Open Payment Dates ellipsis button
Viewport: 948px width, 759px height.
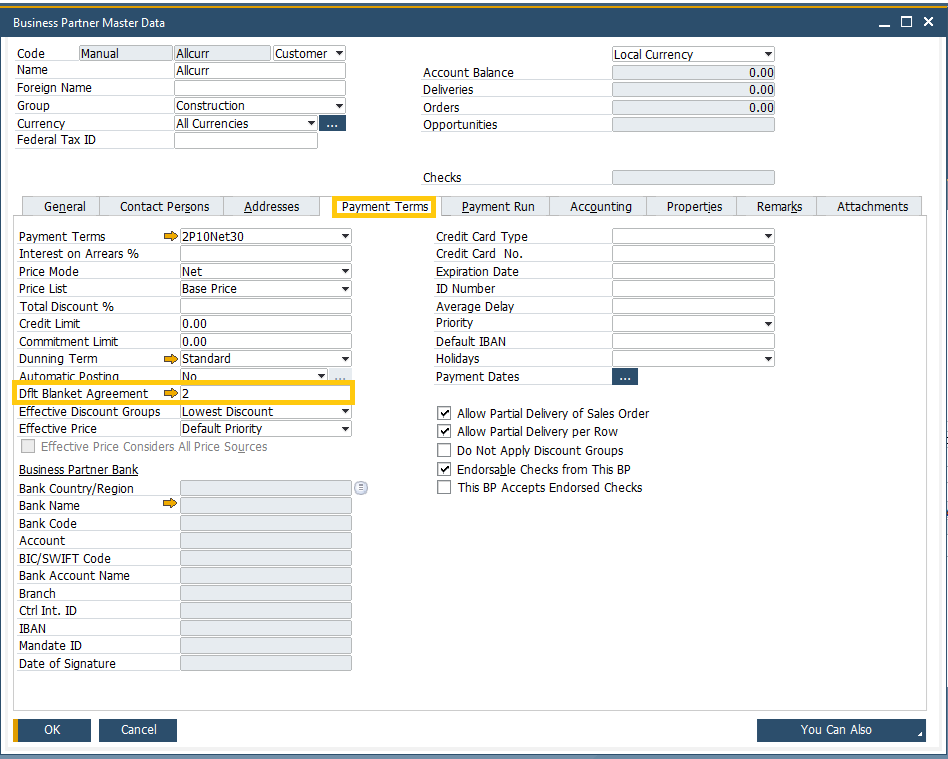pyautogui.click(x=625, y=377)
